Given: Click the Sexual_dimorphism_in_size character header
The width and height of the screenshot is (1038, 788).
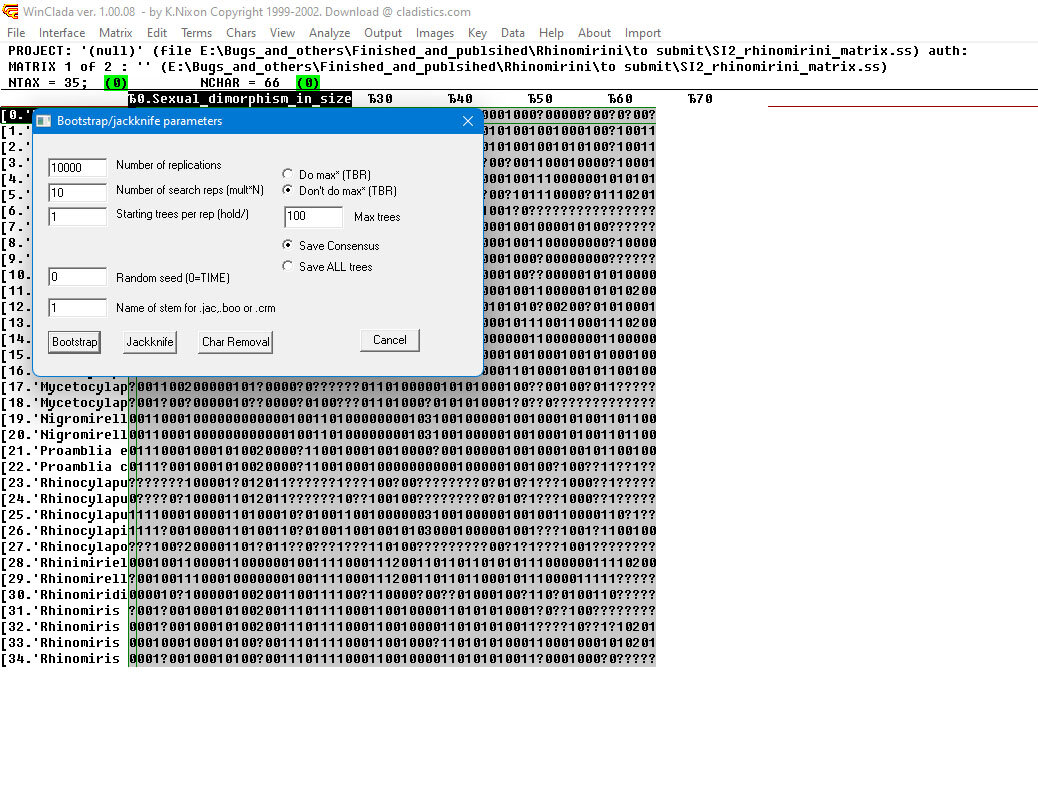Looking at the screenshot, I should click(x=240, y=99).
